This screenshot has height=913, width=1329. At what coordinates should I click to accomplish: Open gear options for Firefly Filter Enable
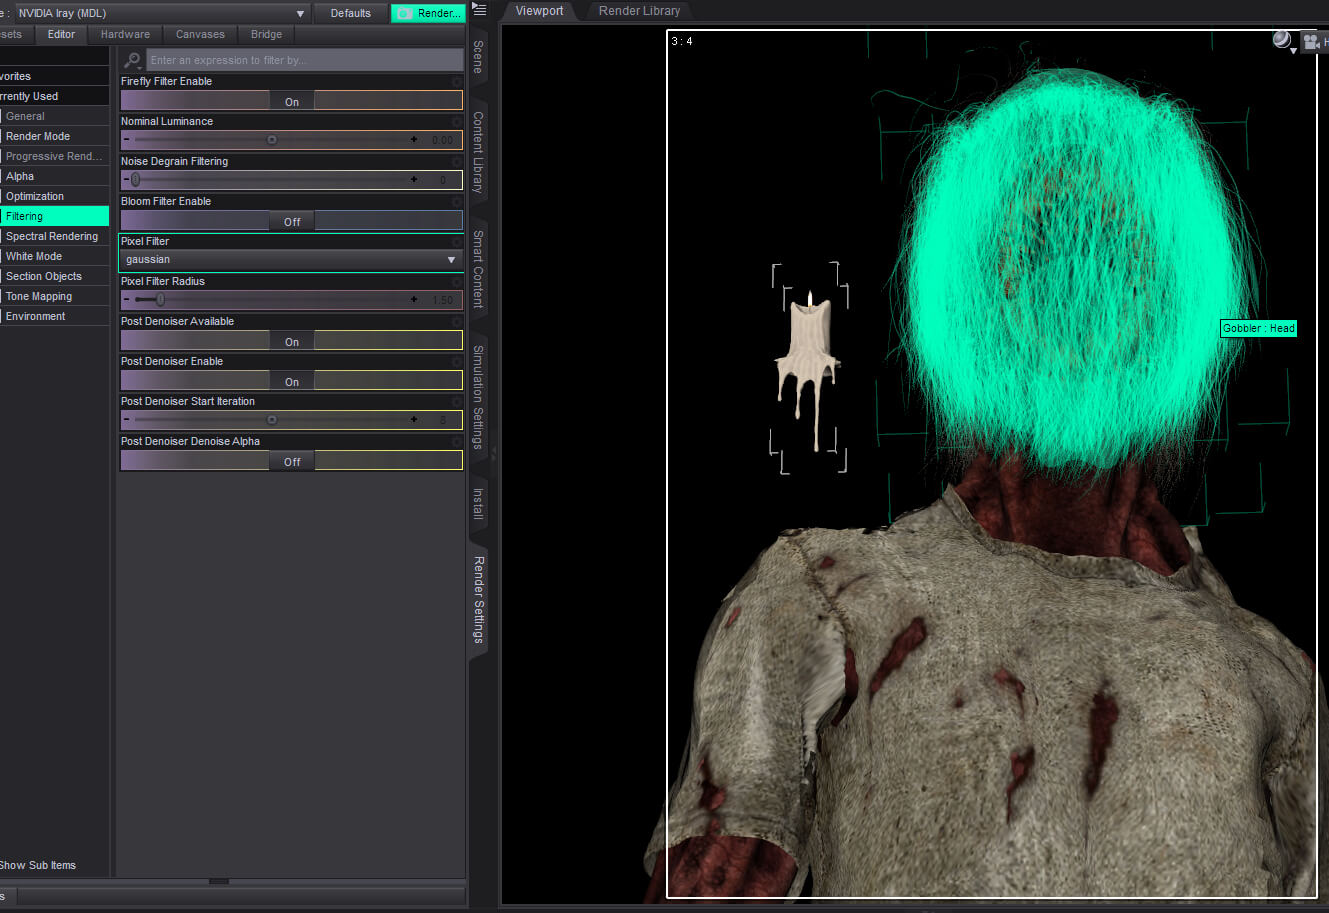tap(457, 81)
